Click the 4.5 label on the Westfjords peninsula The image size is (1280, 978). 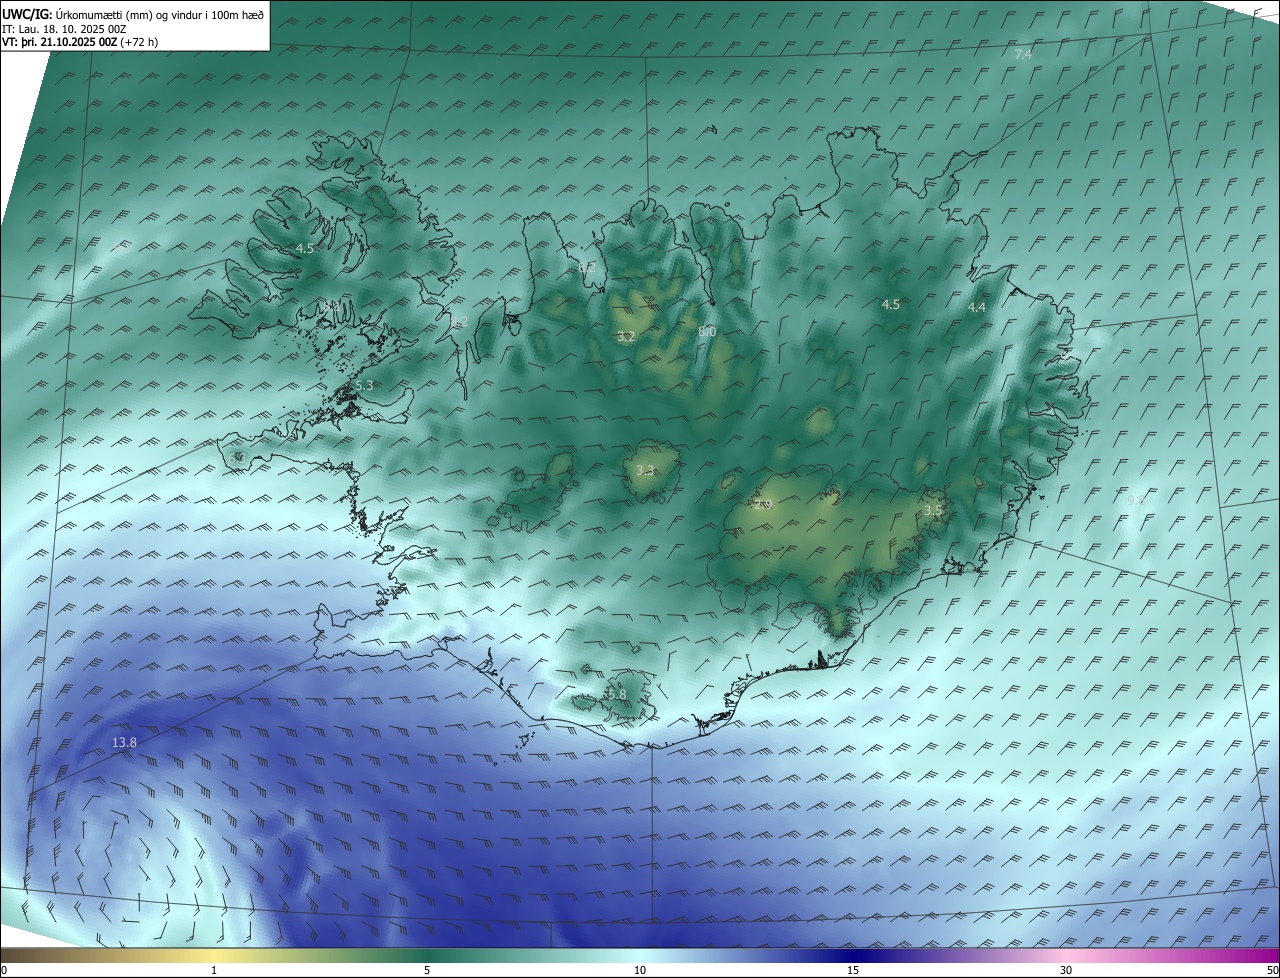305,248
